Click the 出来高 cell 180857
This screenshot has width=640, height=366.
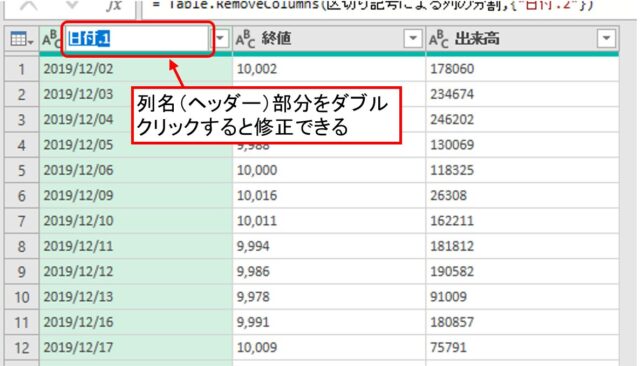pos(522,322)
